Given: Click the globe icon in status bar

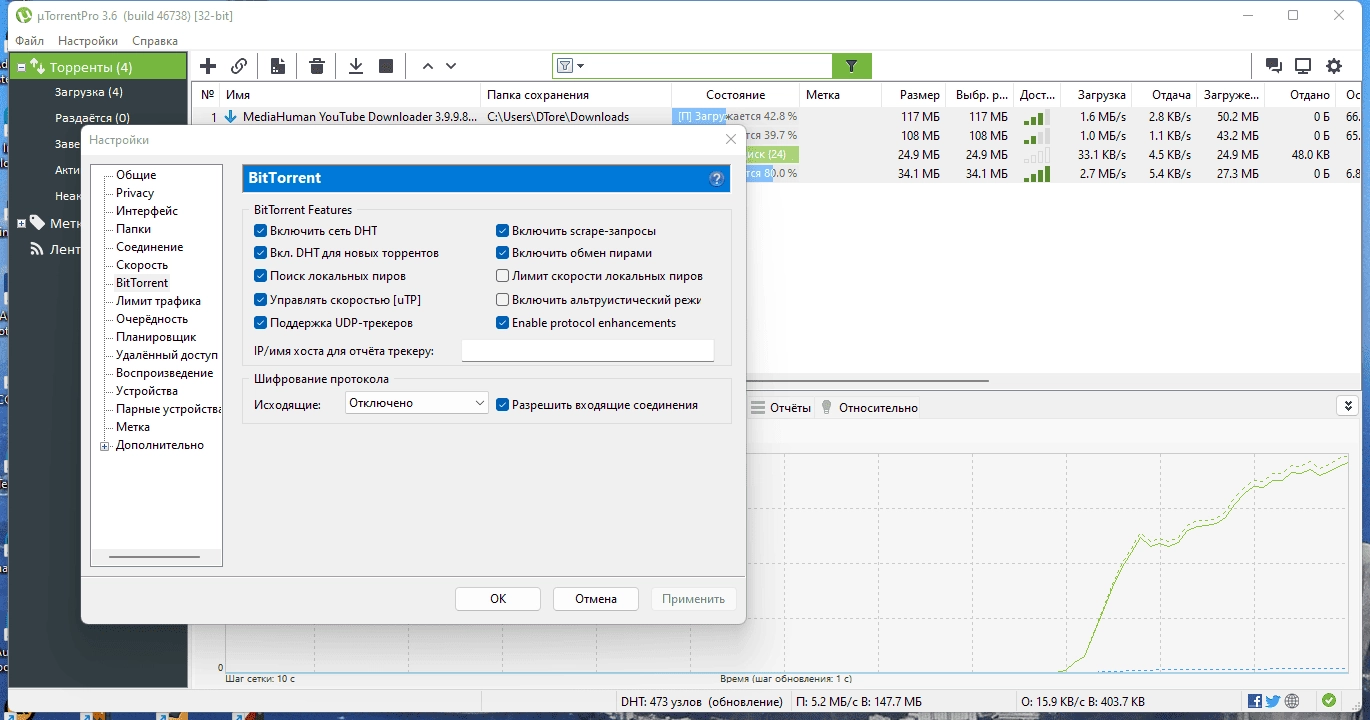Looking at the screenshot, I should (1292, 701).
